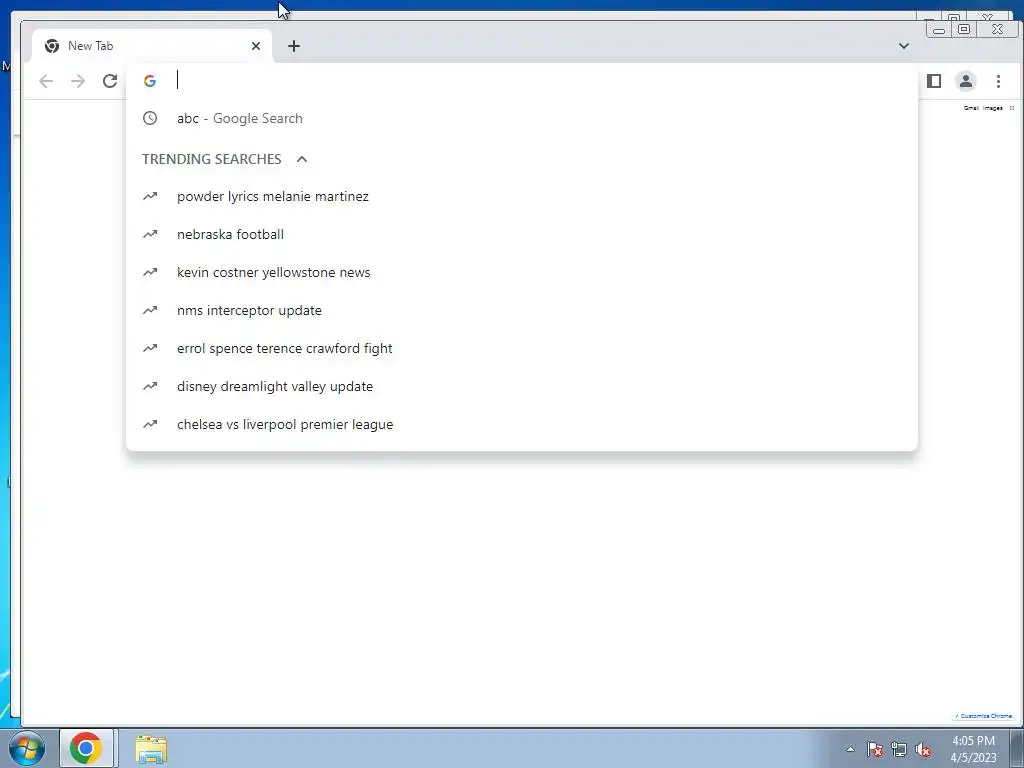Maximize the Chrome window

point(964,29)
